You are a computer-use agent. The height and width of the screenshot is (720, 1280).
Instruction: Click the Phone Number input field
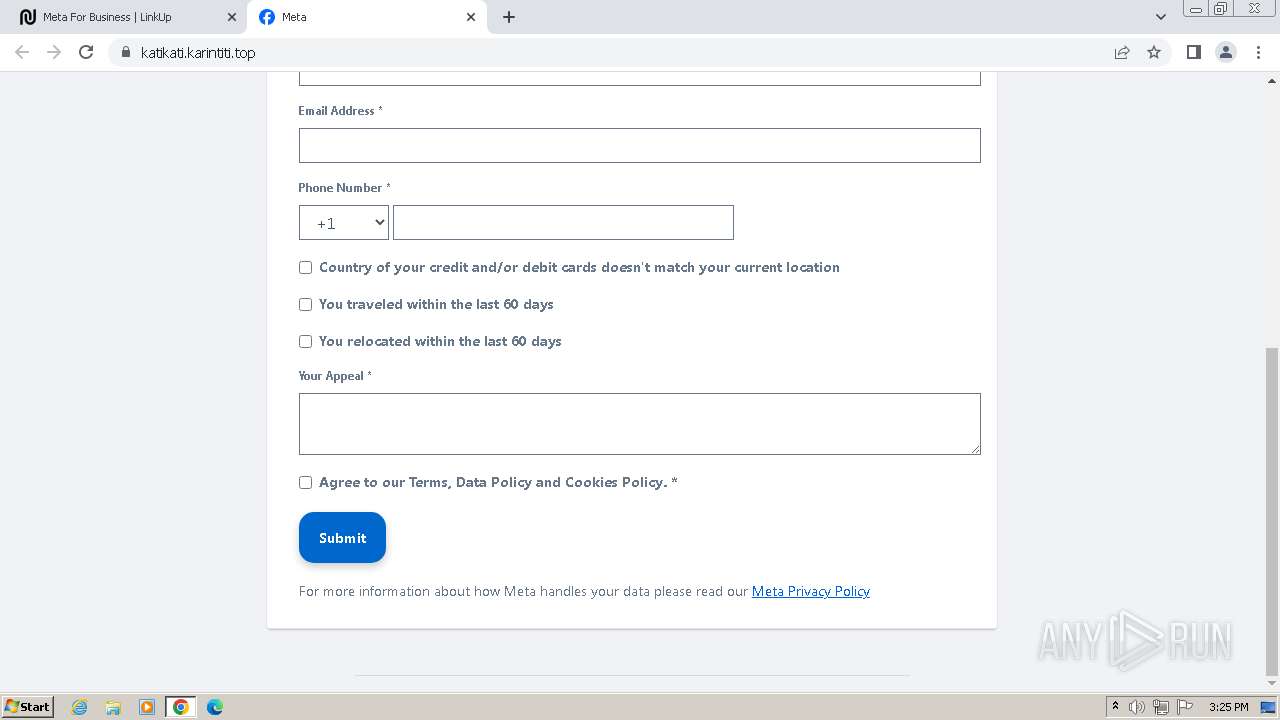(563, 222)
